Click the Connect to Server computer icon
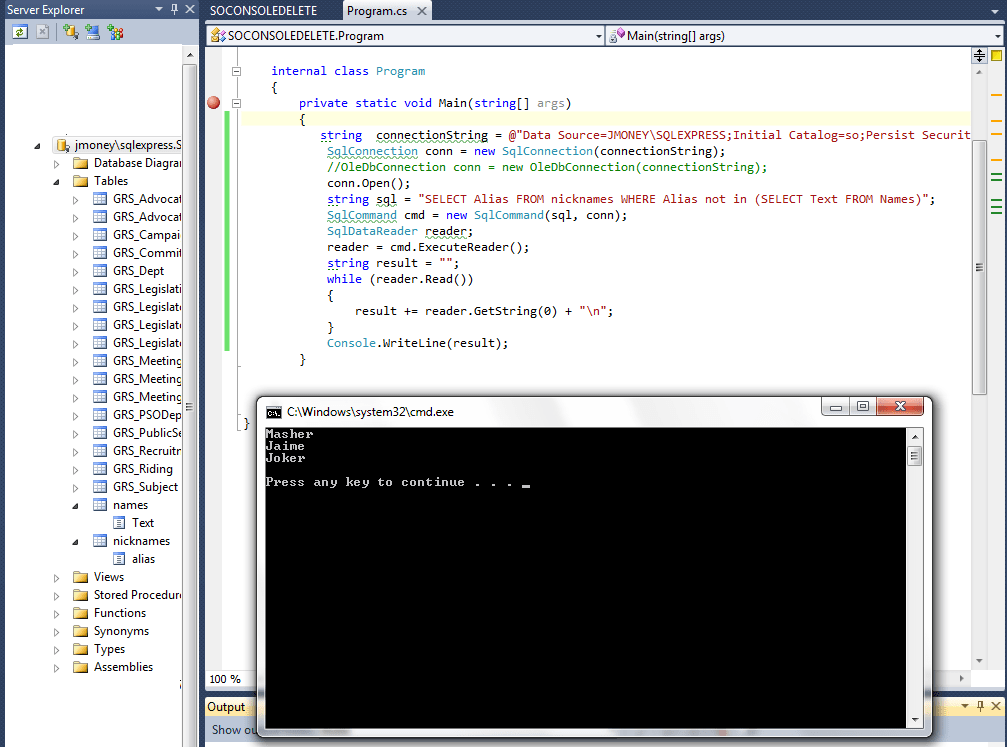1007x747 pixels. point(92,31)
